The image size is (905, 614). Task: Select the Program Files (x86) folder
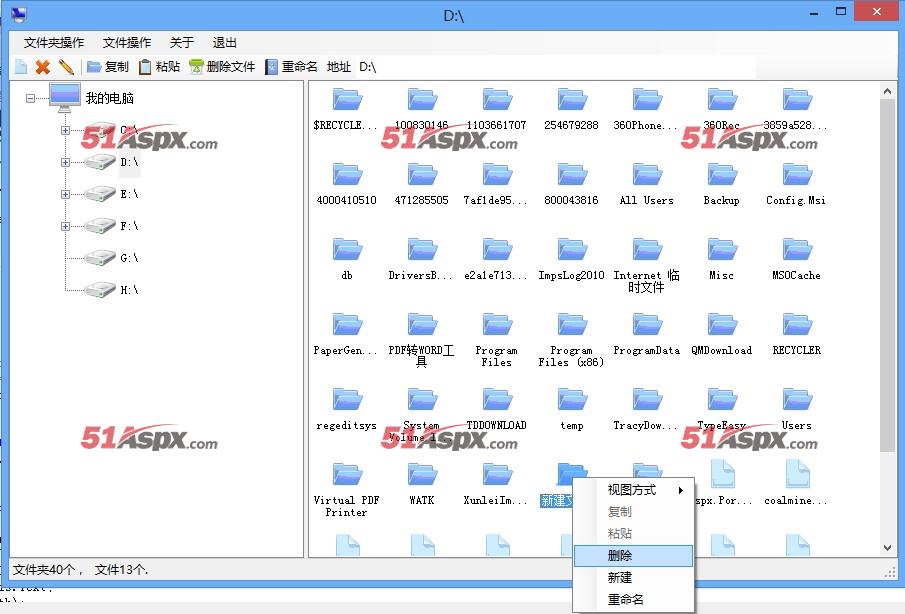(x=572, y=339)
